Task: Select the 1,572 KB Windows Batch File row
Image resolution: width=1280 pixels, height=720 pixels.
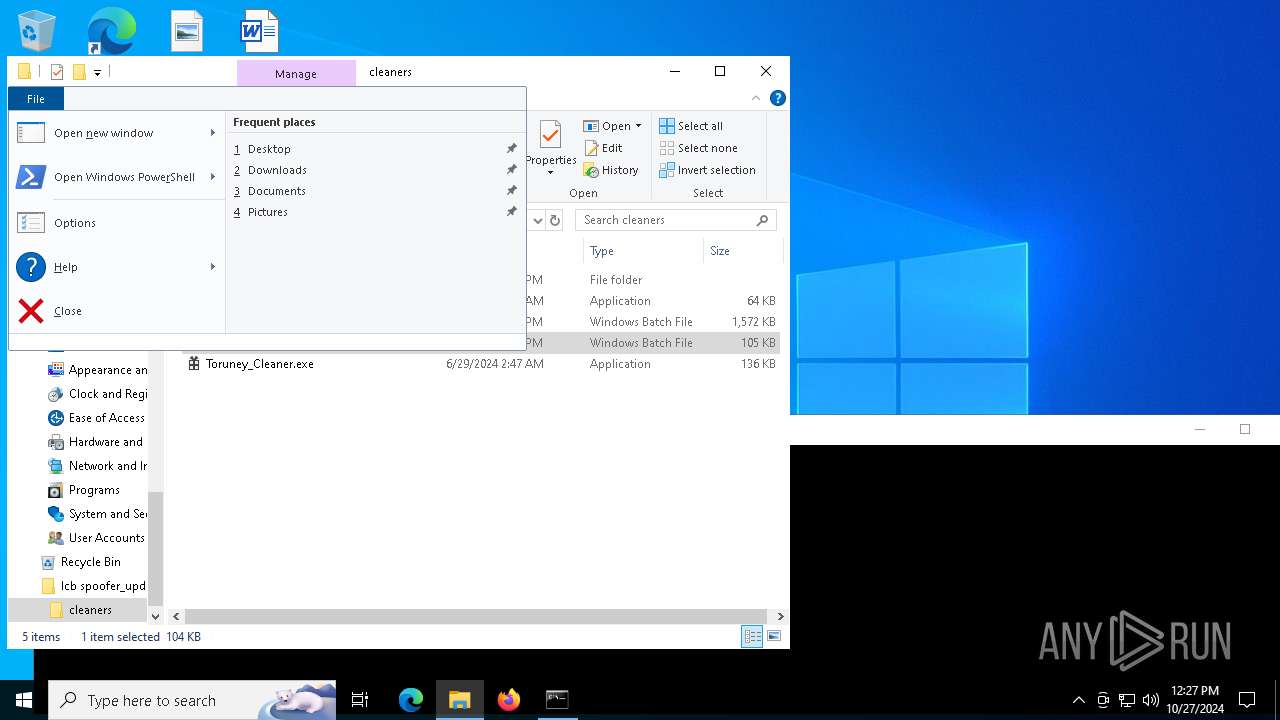Action: click(653, 322)
